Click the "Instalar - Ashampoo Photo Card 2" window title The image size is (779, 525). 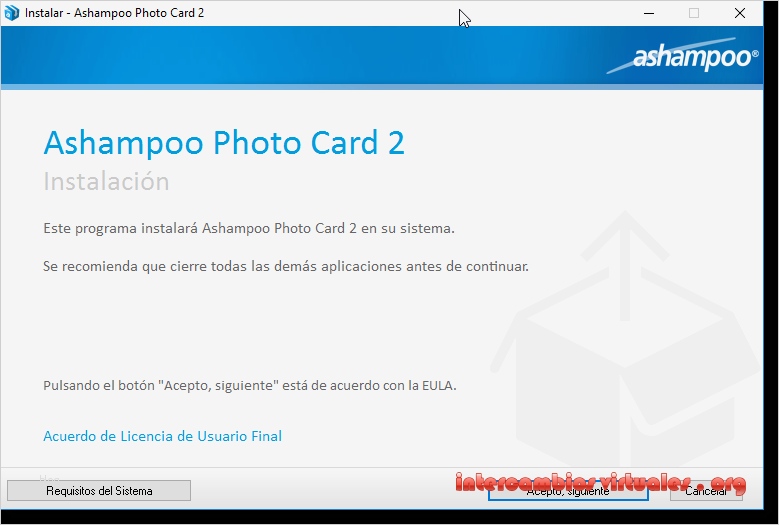pos(114,13)
